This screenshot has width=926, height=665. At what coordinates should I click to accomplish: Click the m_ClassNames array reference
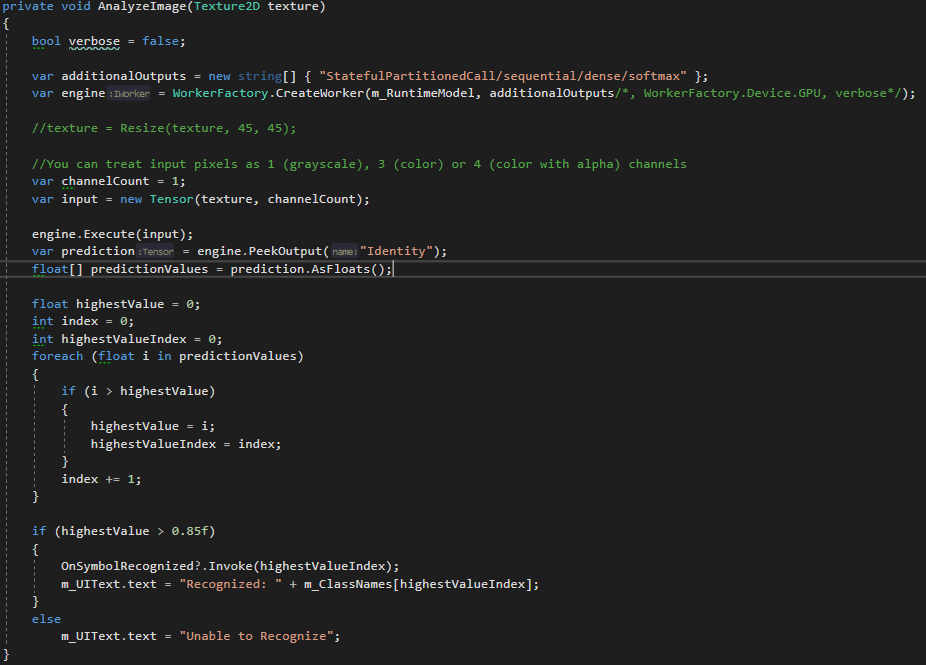tap(348, 584)
